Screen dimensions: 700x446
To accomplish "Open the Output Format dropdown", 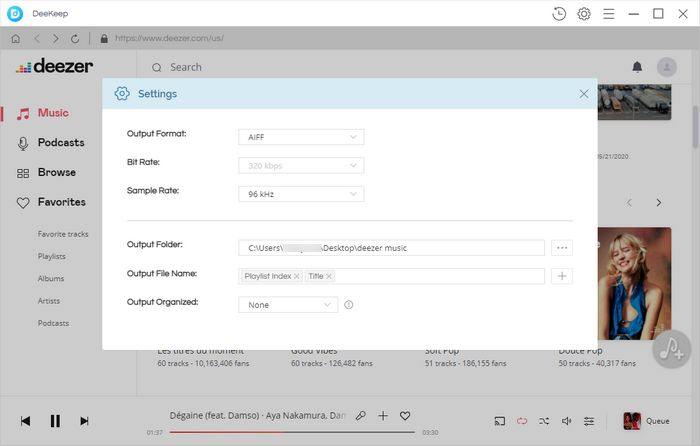I will point(301,137).
